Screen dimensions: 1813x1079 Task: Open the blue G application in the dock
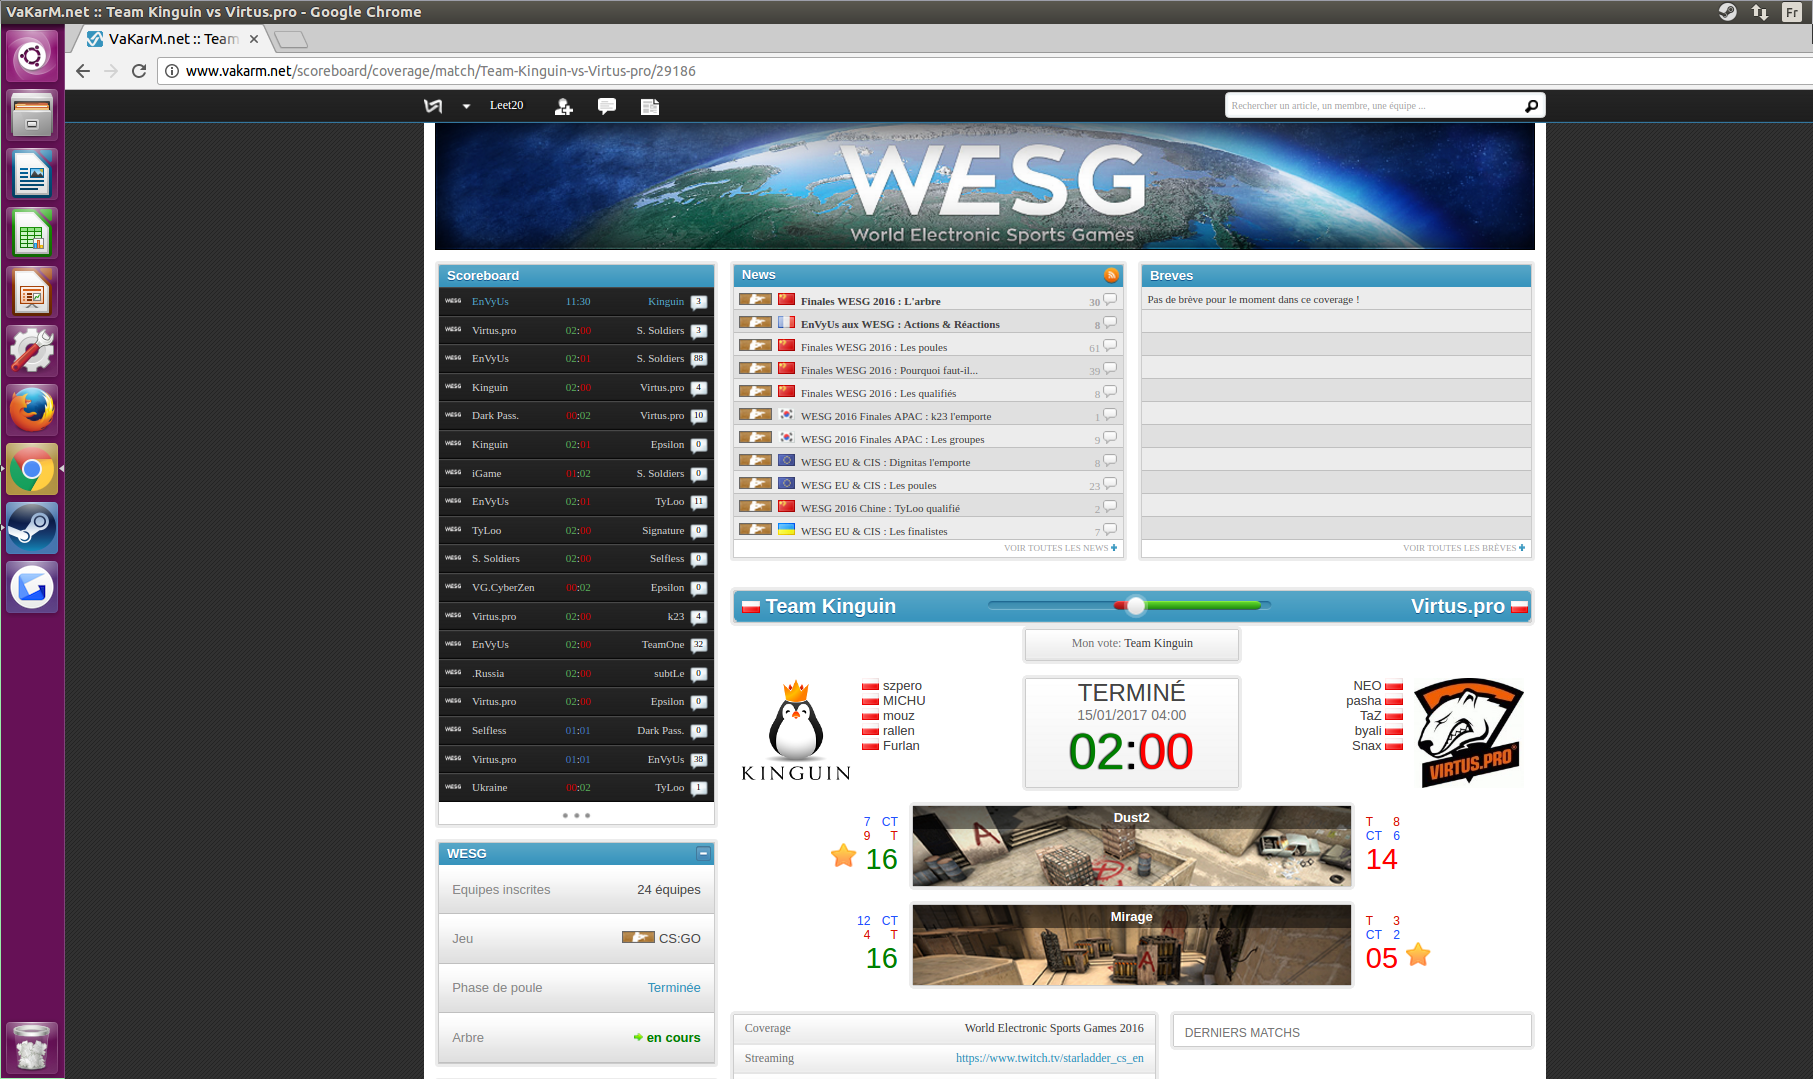pyautogui.click(x=32, y=587)
